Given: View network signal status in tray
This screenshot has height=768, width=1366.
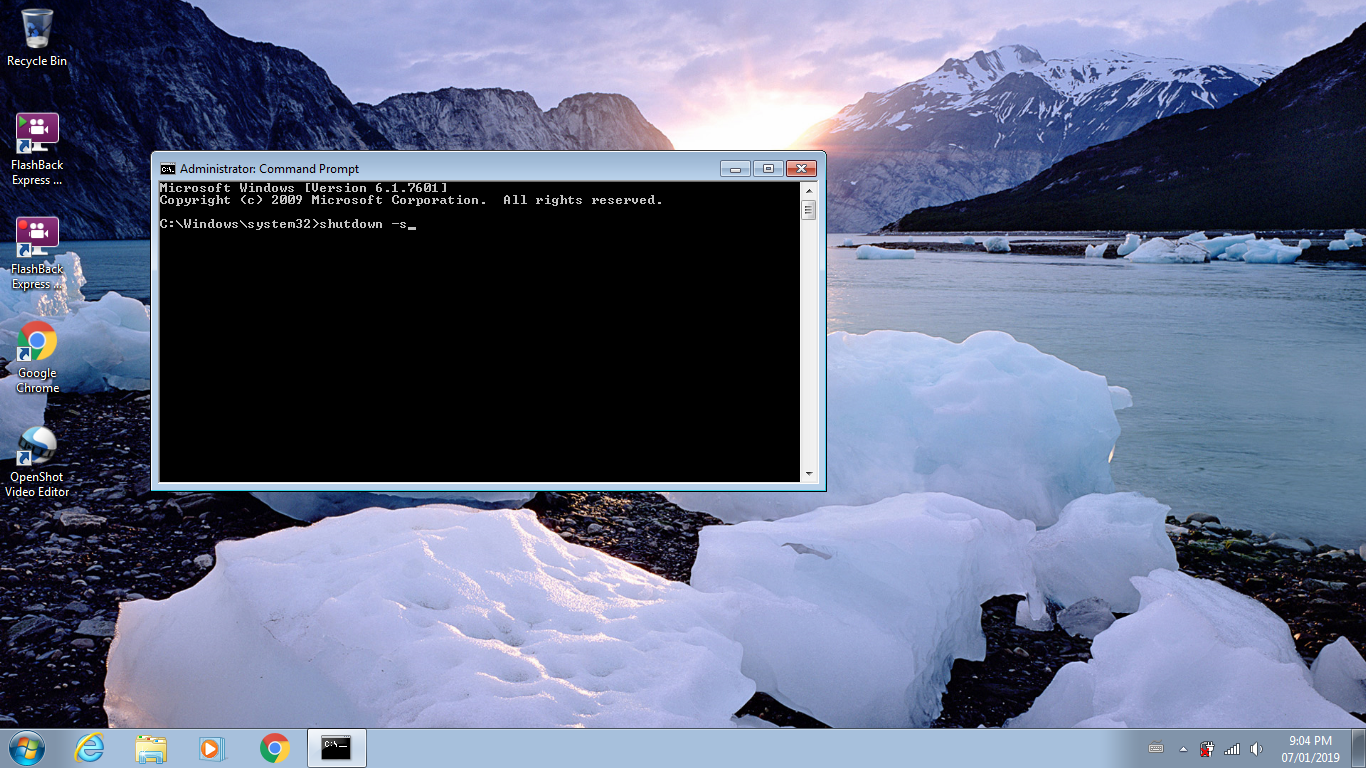Looking at the screenshot, I should (x=1231, y=748).
